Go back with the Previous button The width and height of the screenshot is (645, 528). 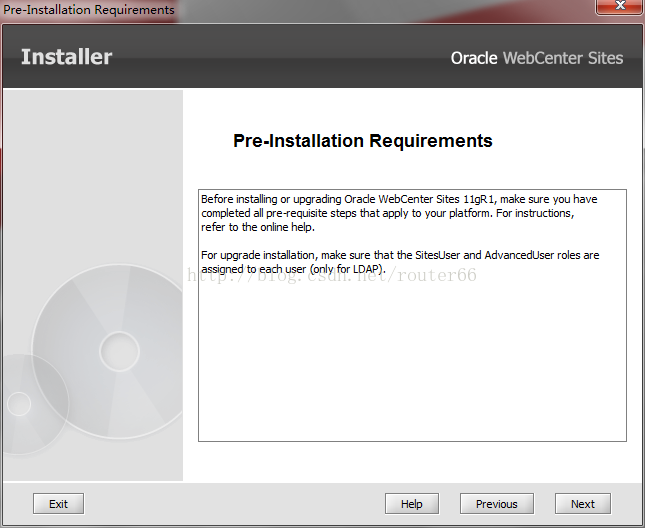(497, 504)
